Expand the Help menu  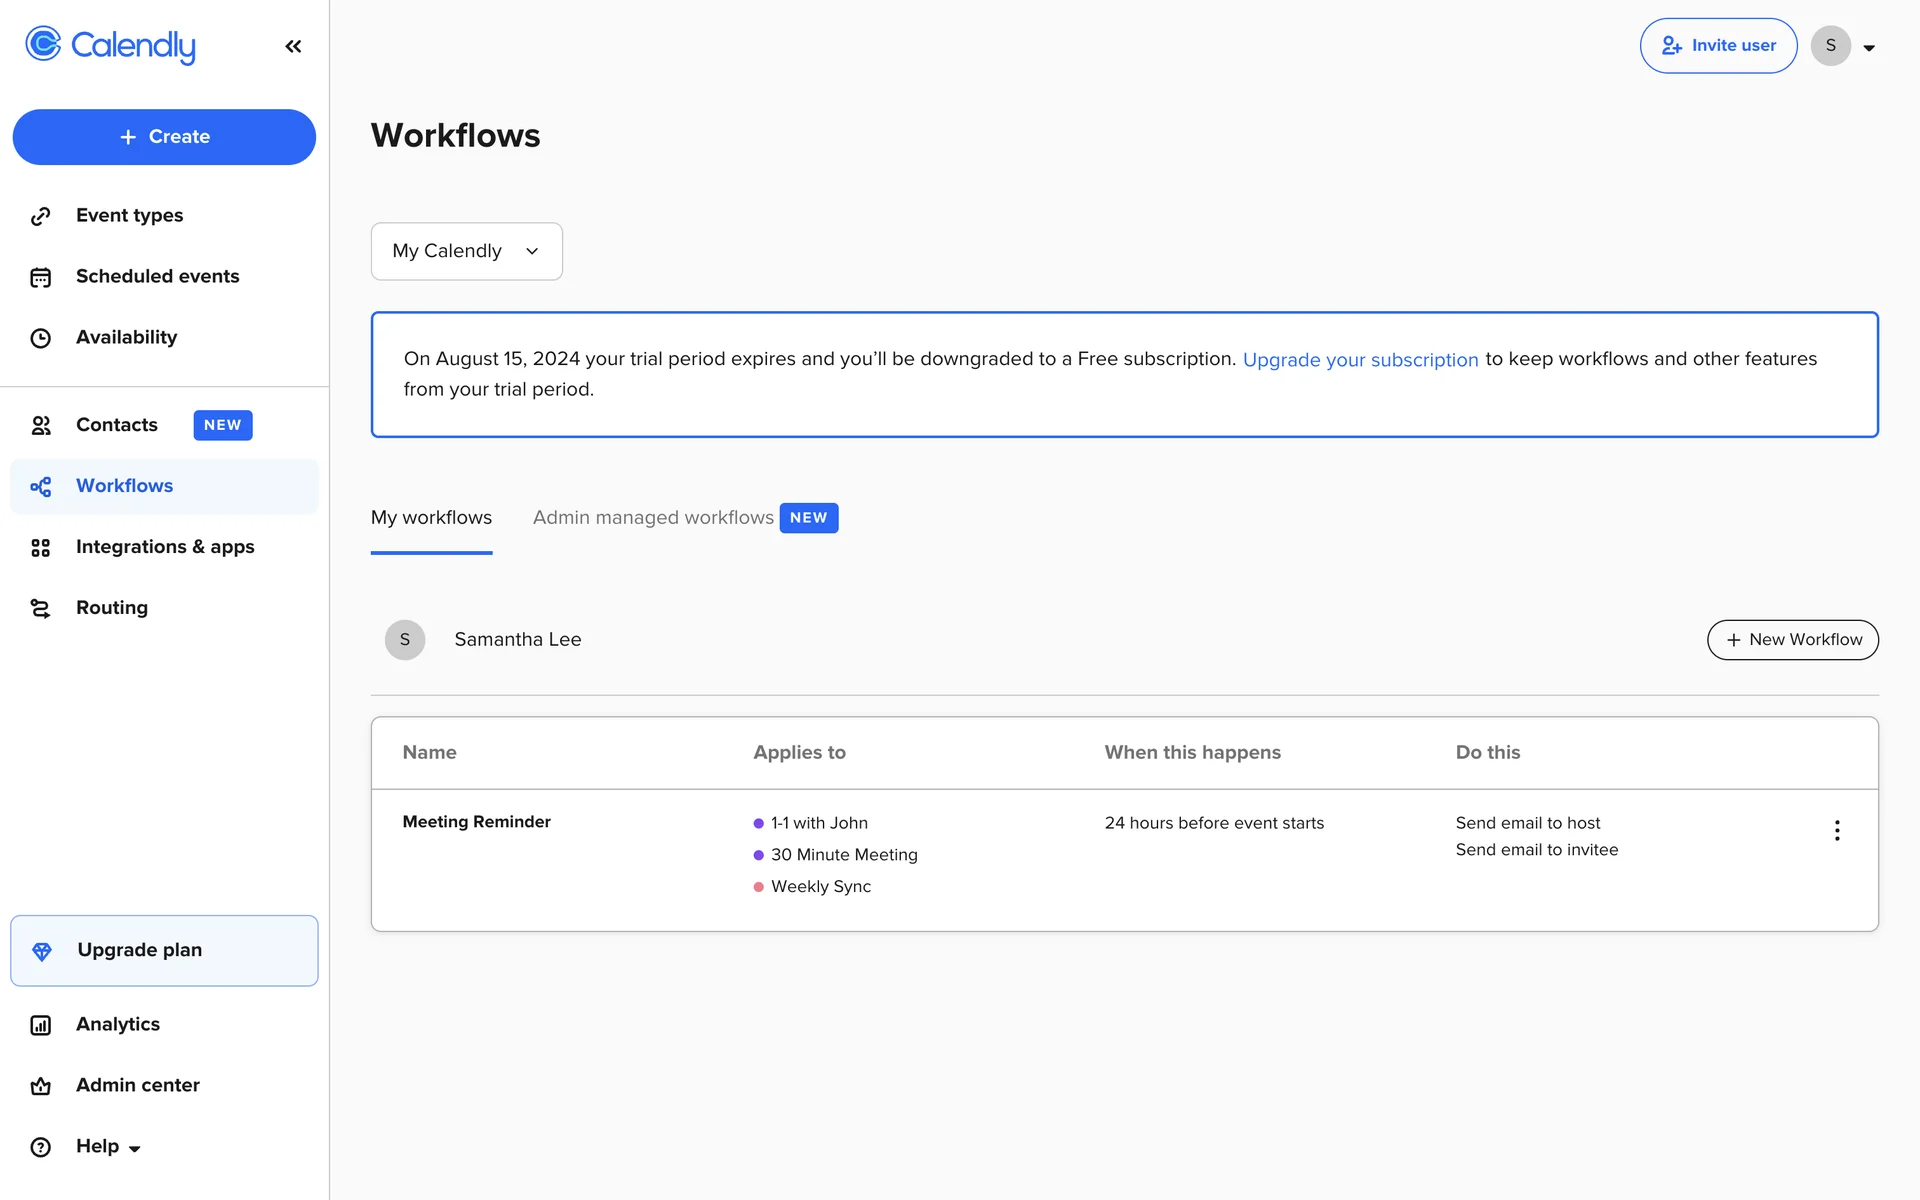click(108, 1146)
